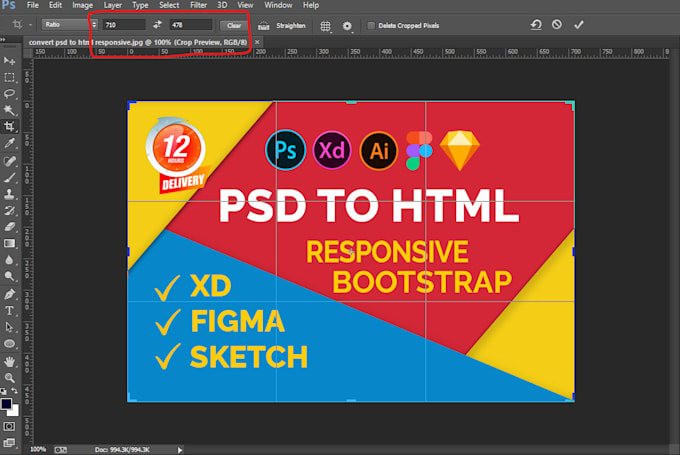Enable Delete Cropped Pixels checkbox
The image size is (680, 455).
(371, 26)
